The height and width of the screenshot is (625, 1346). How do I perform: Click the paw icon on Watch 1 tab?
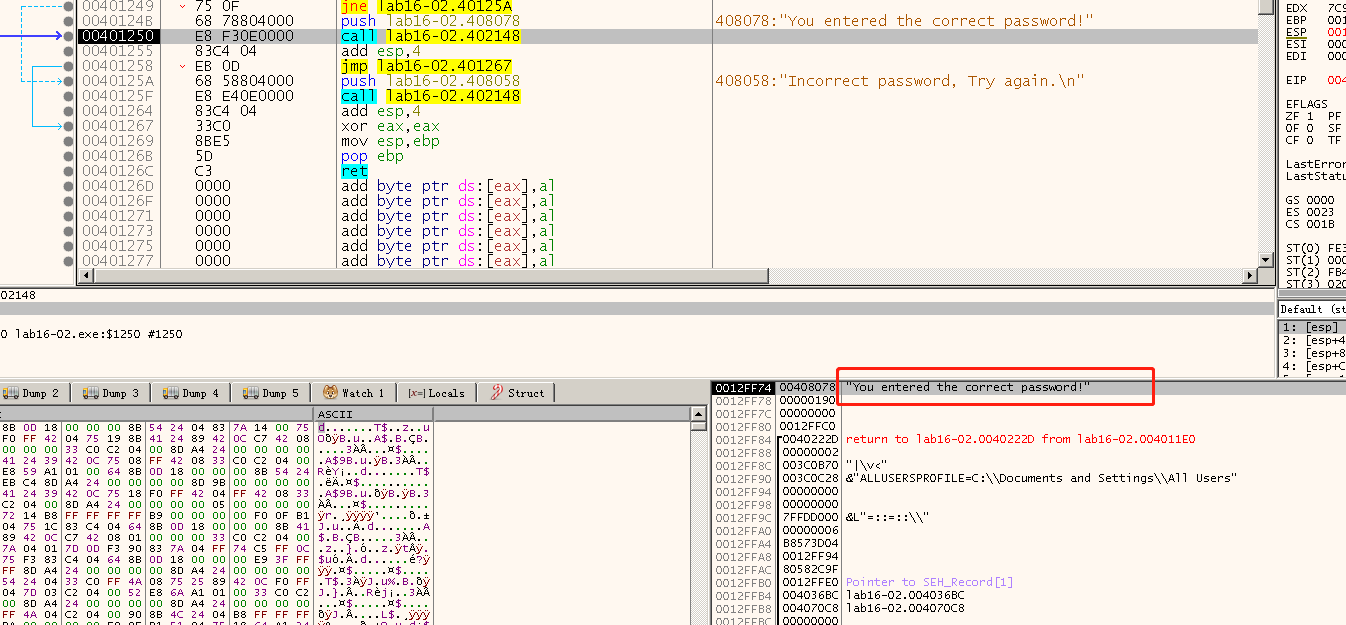(x=330, y=393)
